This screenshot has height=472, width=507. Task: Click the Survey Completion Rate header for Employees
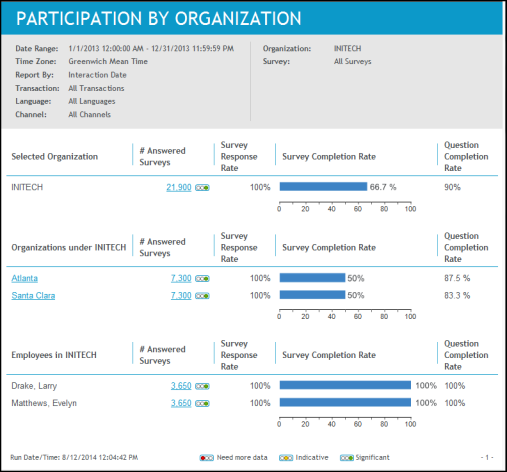click(329, 355)
